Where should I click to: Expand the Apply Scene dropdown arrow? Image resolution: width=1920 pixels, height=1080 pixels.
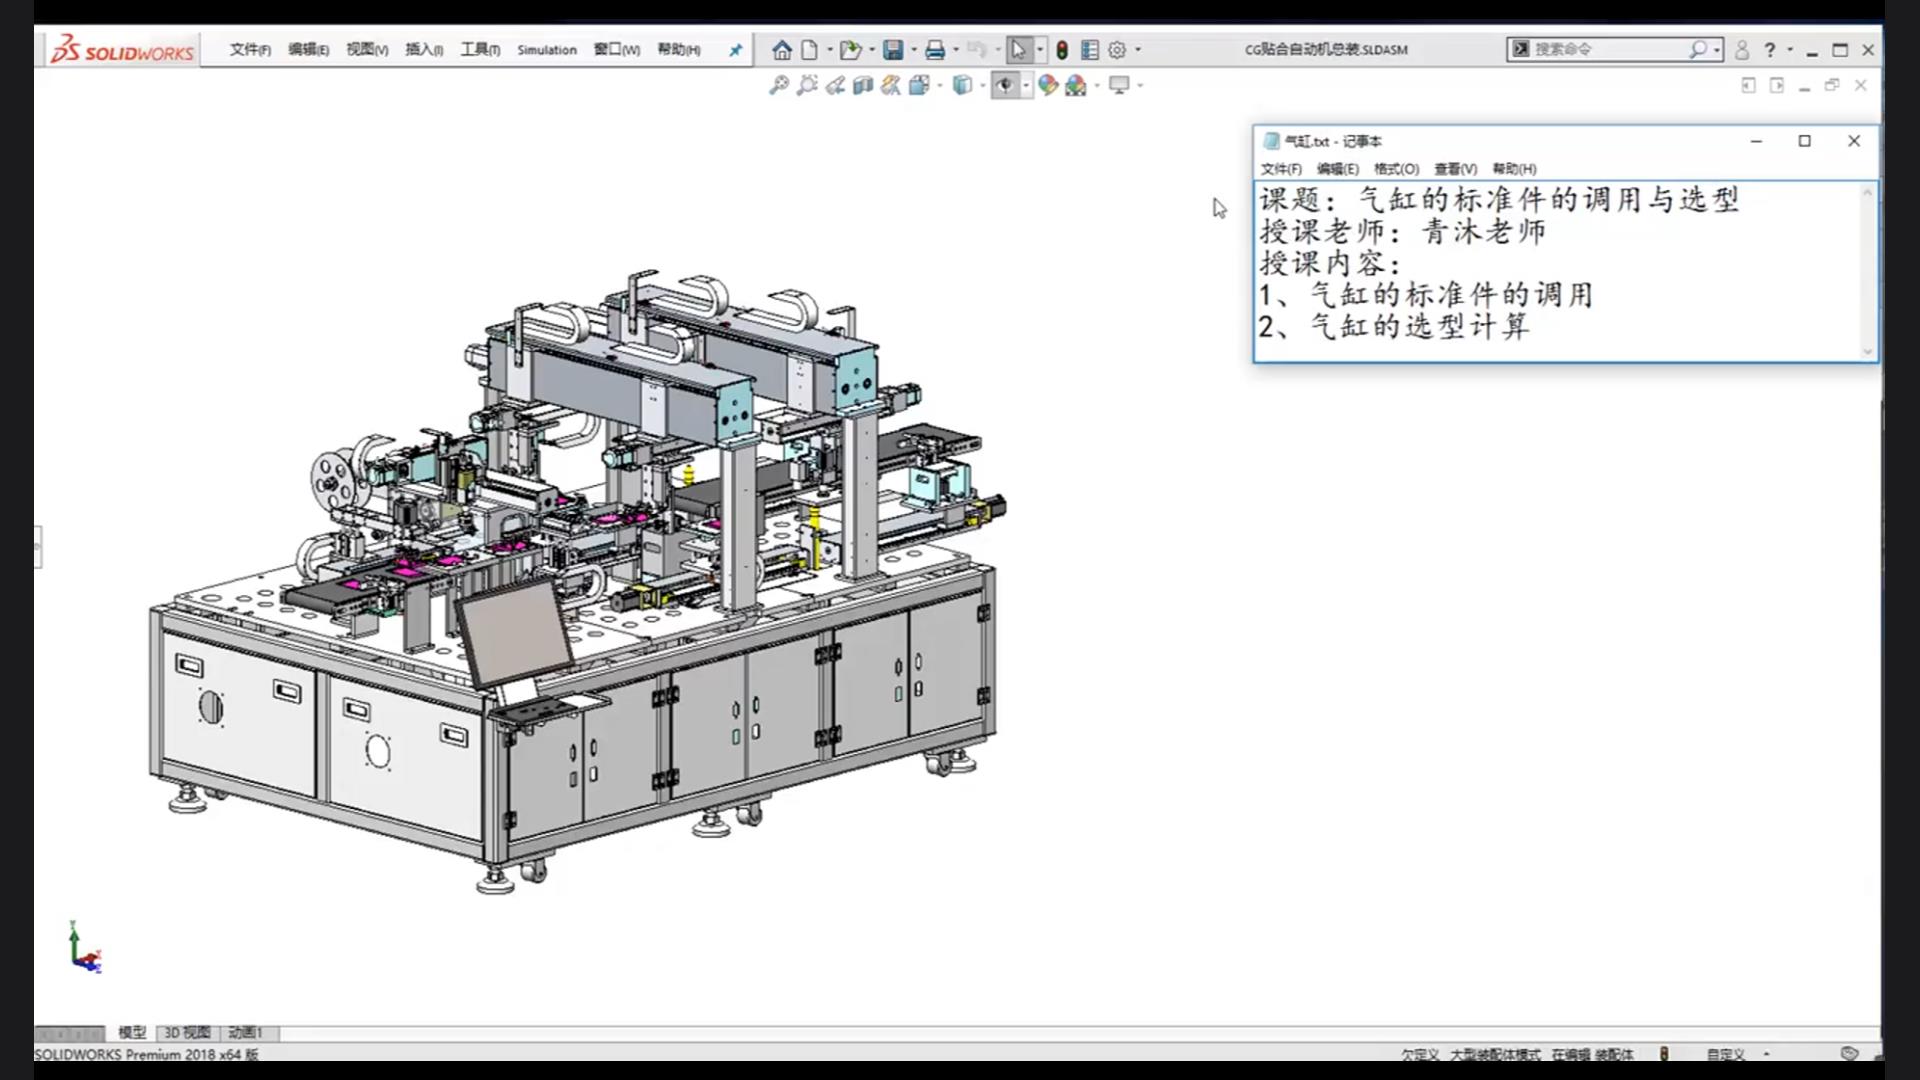click(x=1097, y=86)
